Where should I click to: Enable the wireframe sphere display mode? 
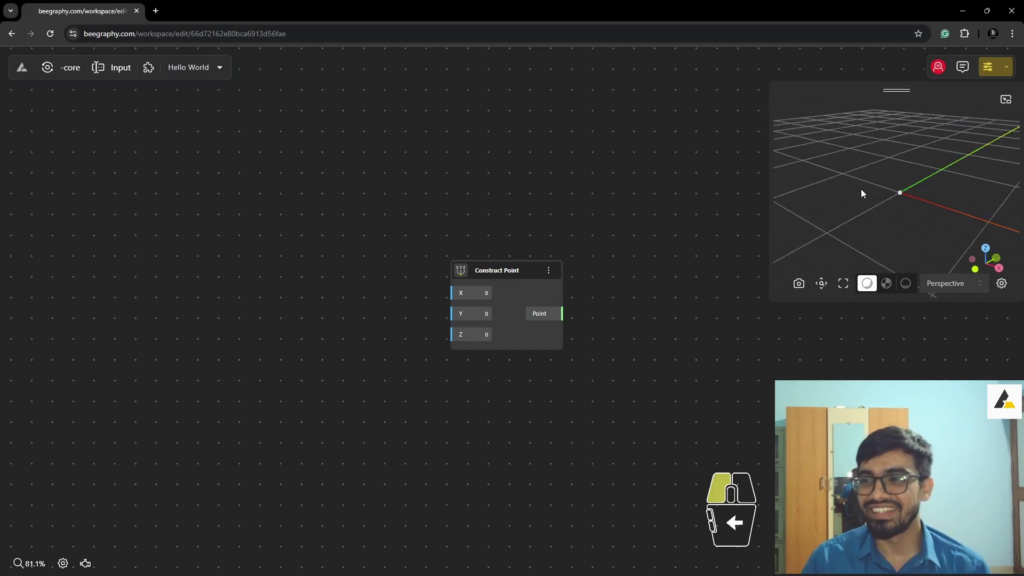click(x=905, y=283)
